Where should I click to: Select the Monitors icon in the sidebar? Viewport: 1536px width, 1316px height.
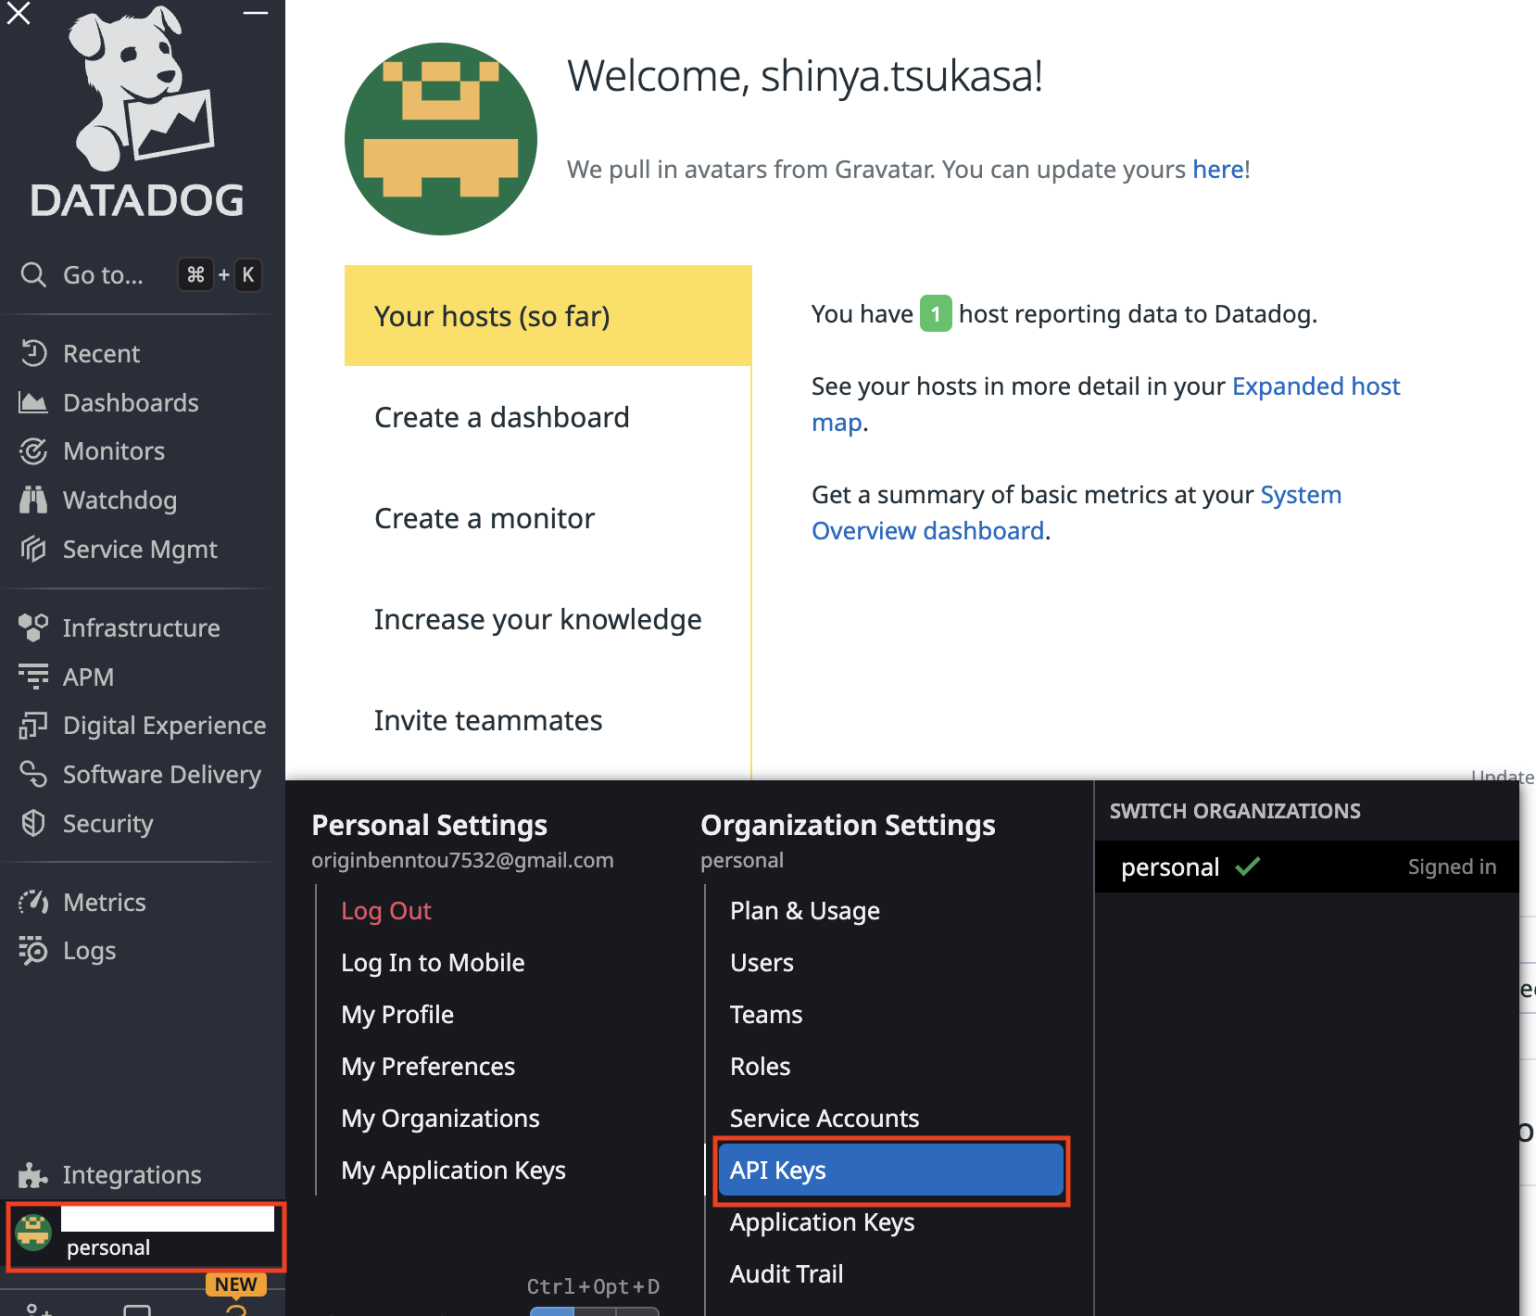[x=33, y=451]
